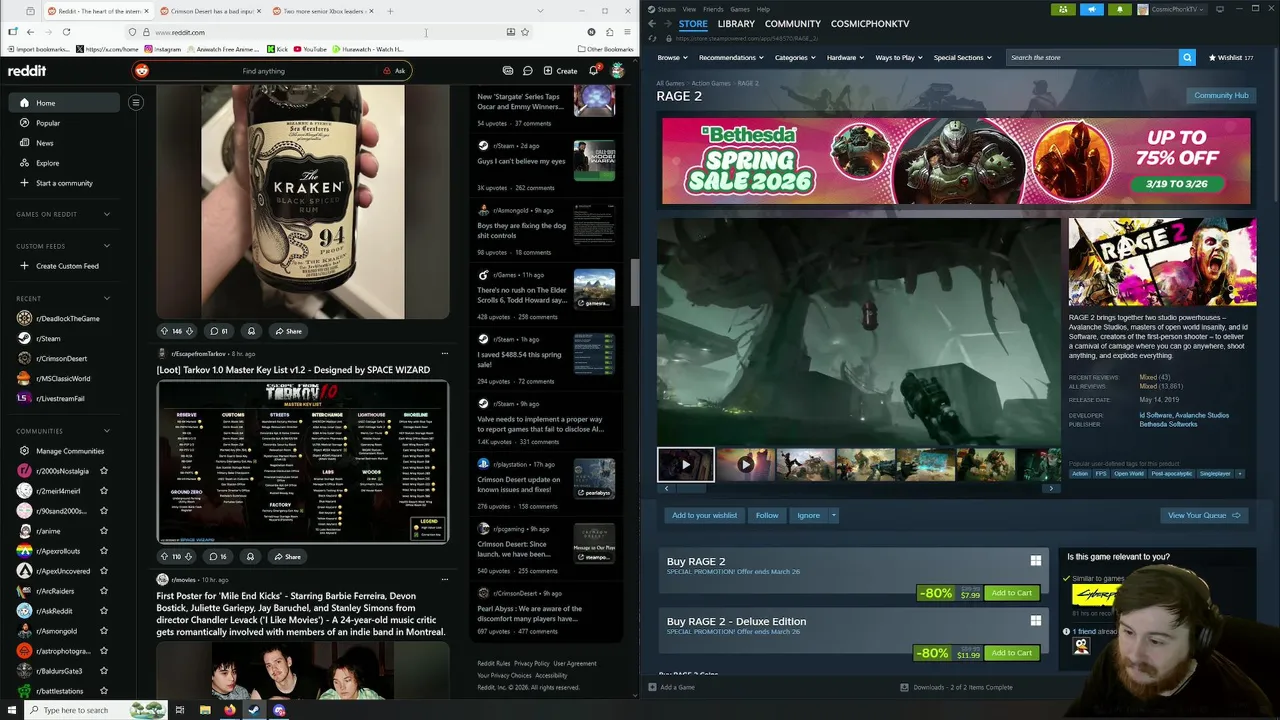1280x720 pixels.
Task: Open Steam Friends menu
Action: point(713,9)
